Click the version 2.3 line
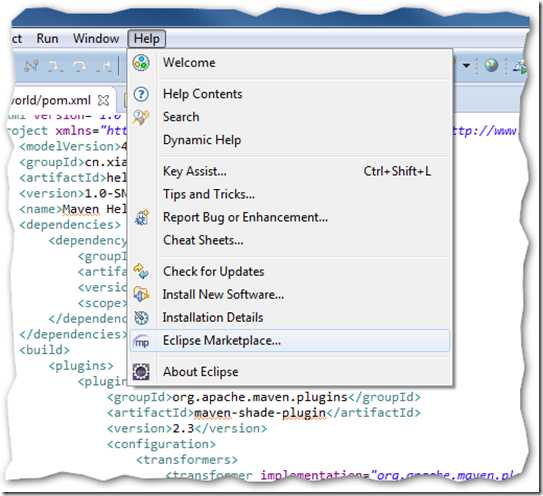The width and height of the screenshot is (543, 496). tap(187, 428)
